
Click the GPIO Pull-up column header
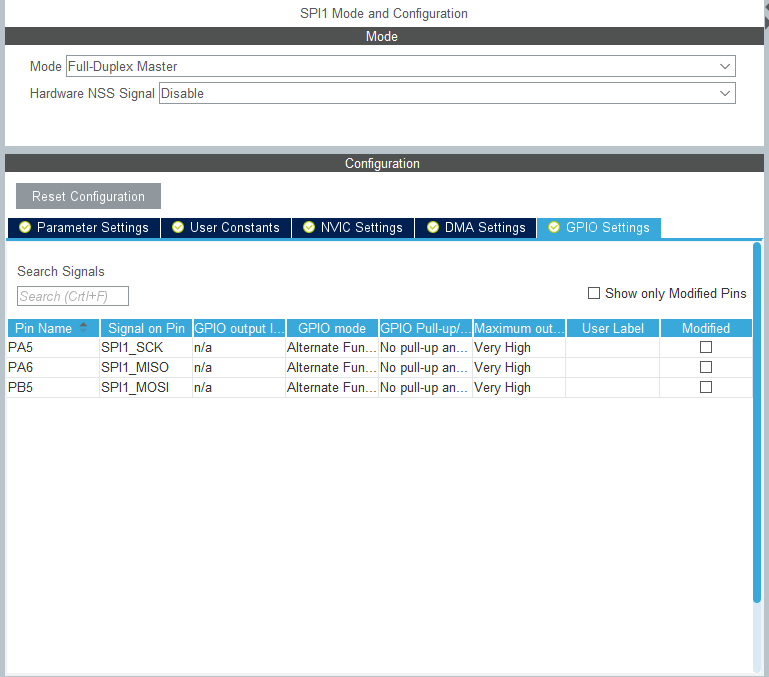425,328
